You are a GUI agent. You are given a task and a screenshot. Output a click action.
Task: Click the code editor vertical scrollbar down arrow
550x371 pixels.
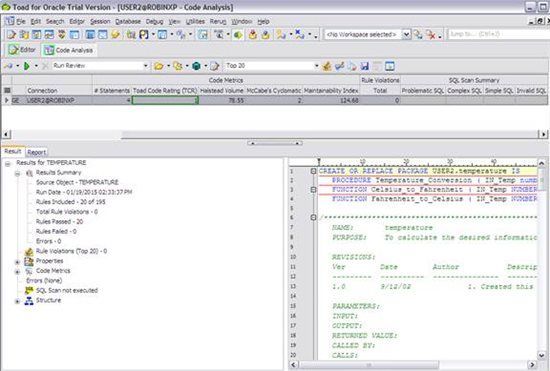click(542, 356)
